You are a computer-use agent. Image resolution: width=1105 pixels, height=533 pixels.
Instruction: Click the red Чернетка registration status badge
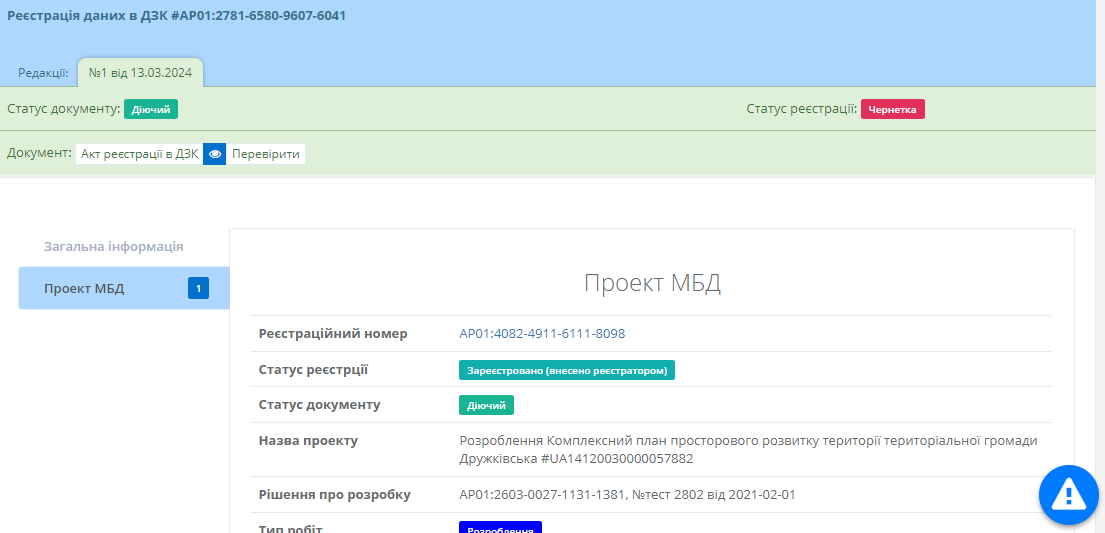point(892,109)
